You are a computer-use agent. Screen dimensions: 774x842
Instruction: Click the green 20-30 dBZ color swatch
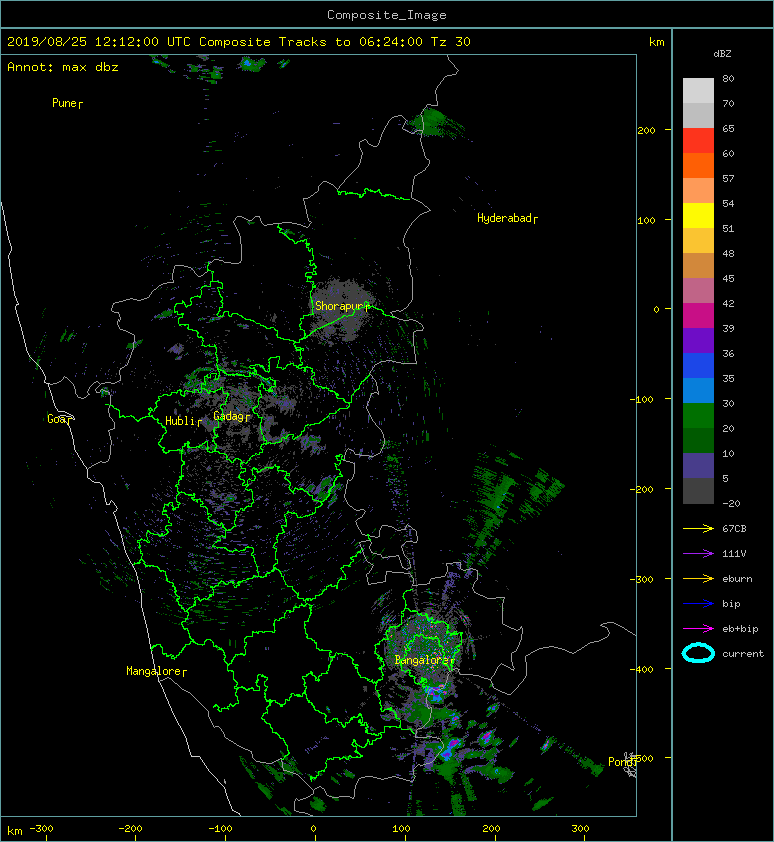tap(698, 415)
